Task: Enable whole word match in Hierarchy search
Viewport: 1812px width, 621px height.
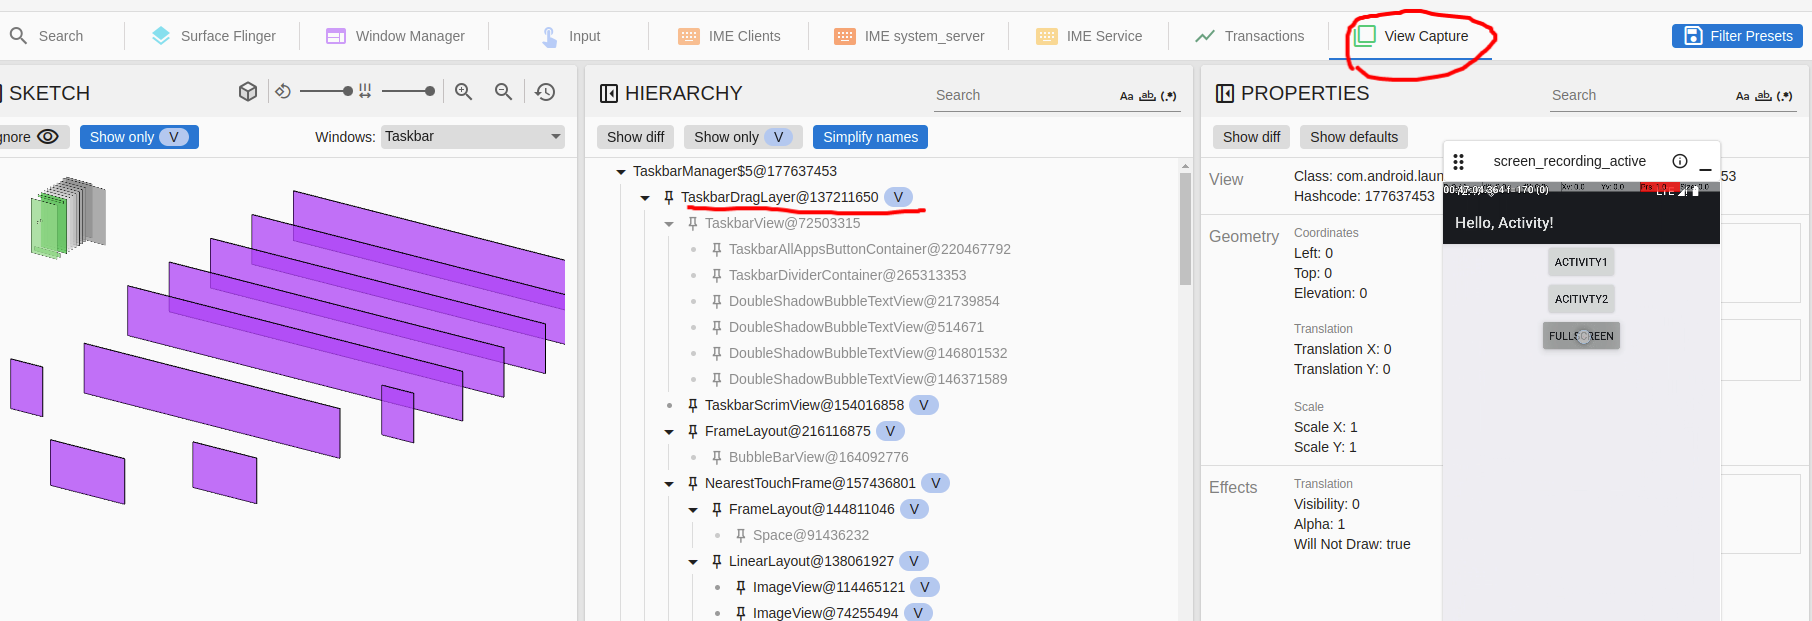Action: tap(1147, 96)
